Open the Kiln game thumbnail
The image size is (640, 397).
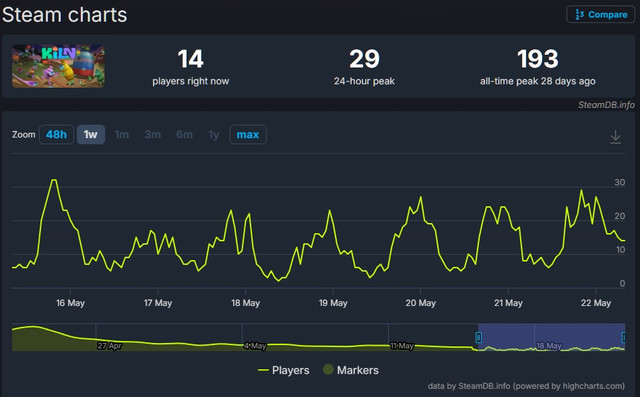coord(58,66)
